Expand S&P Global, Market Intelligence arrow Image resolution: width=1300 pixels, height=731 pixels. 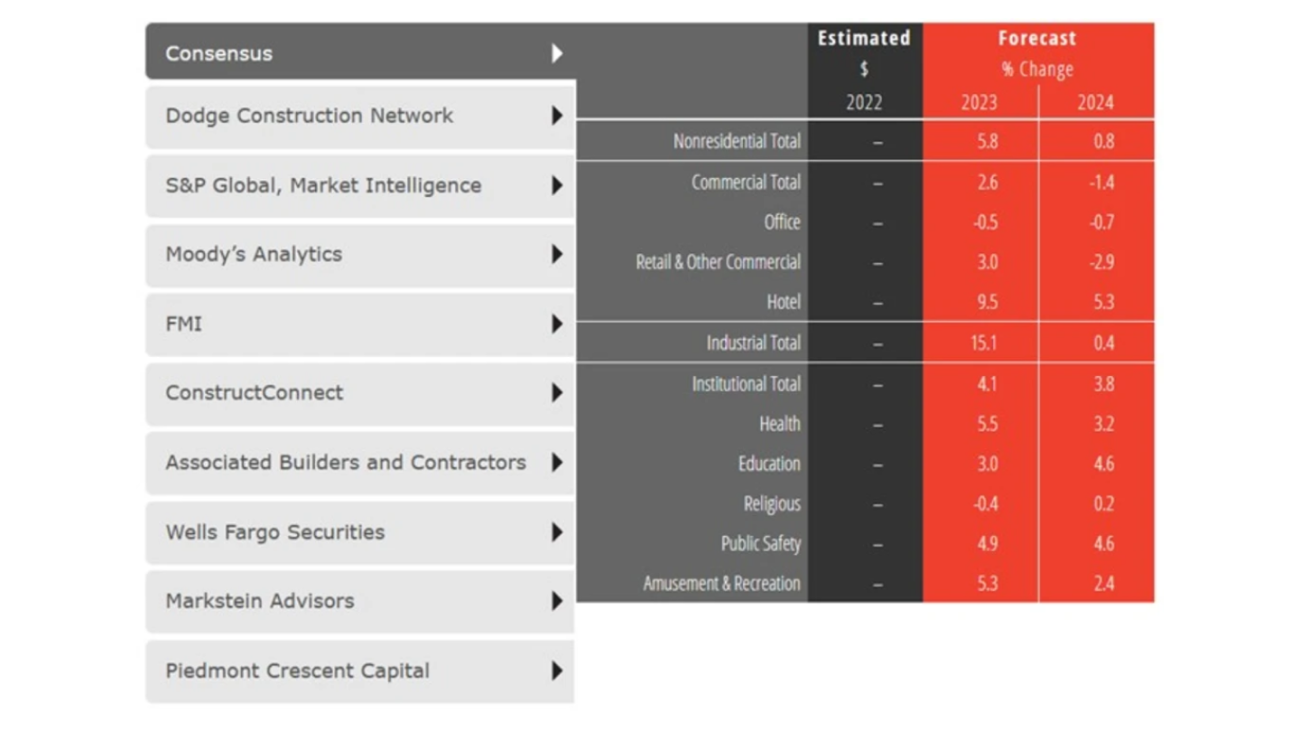[x=558, y=185]
